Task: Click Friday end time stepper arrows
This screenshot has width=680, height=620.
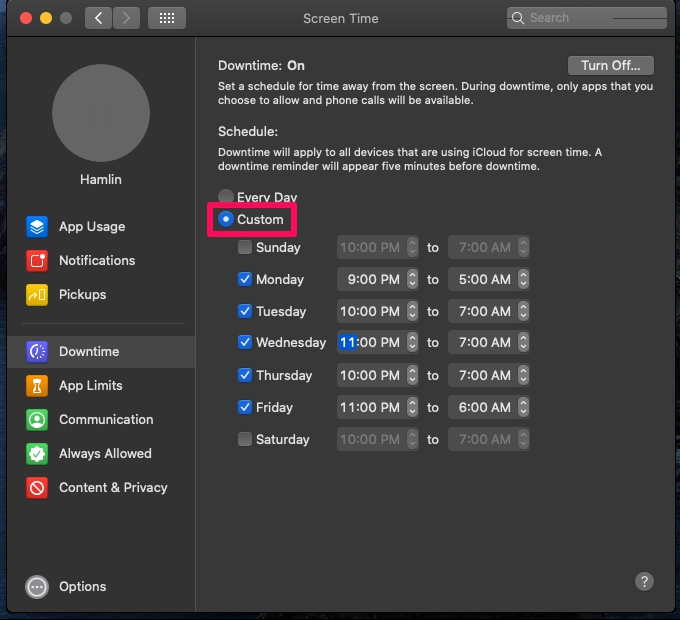Action: point(523,408)
